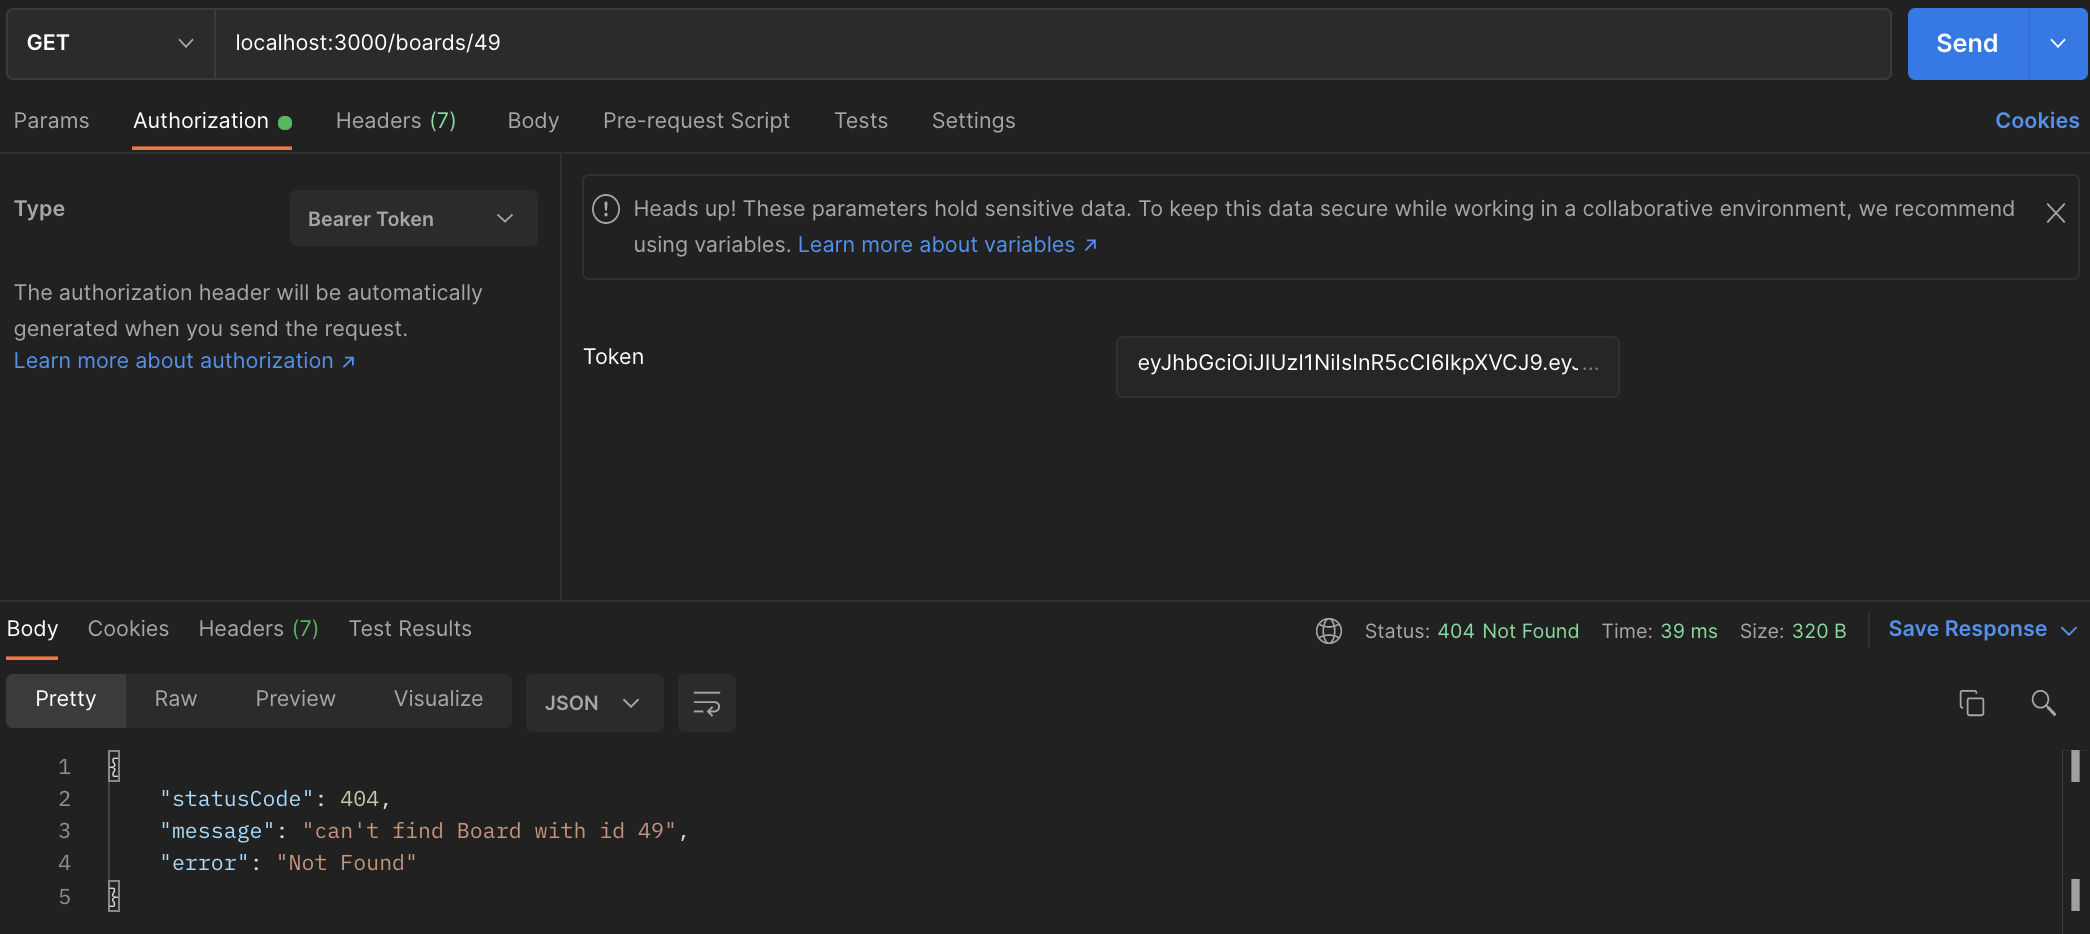Viewport: 2090px width, 934px height.
Task: Expand the Send button arrow options
Action: (x=2058, y=43)
